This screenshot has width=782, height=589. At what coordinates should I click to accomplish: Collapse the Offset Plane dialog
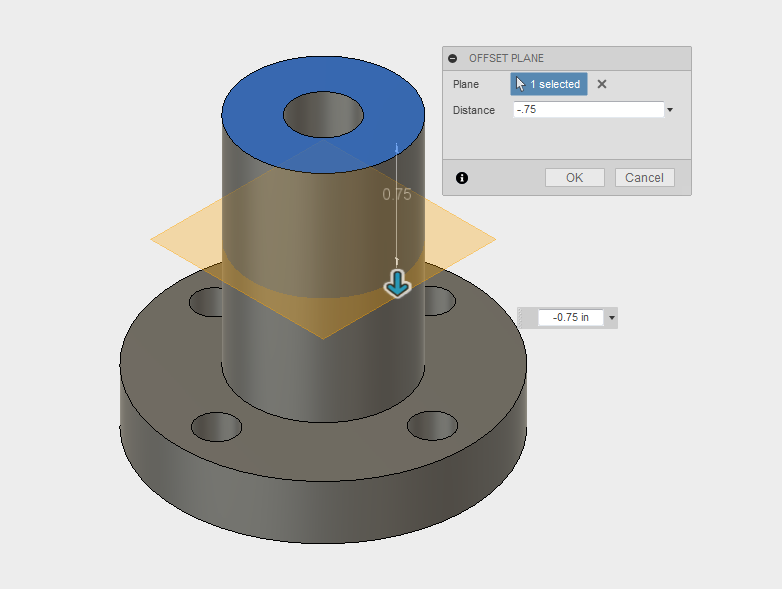pyautogui.click(x=452, y=58)
